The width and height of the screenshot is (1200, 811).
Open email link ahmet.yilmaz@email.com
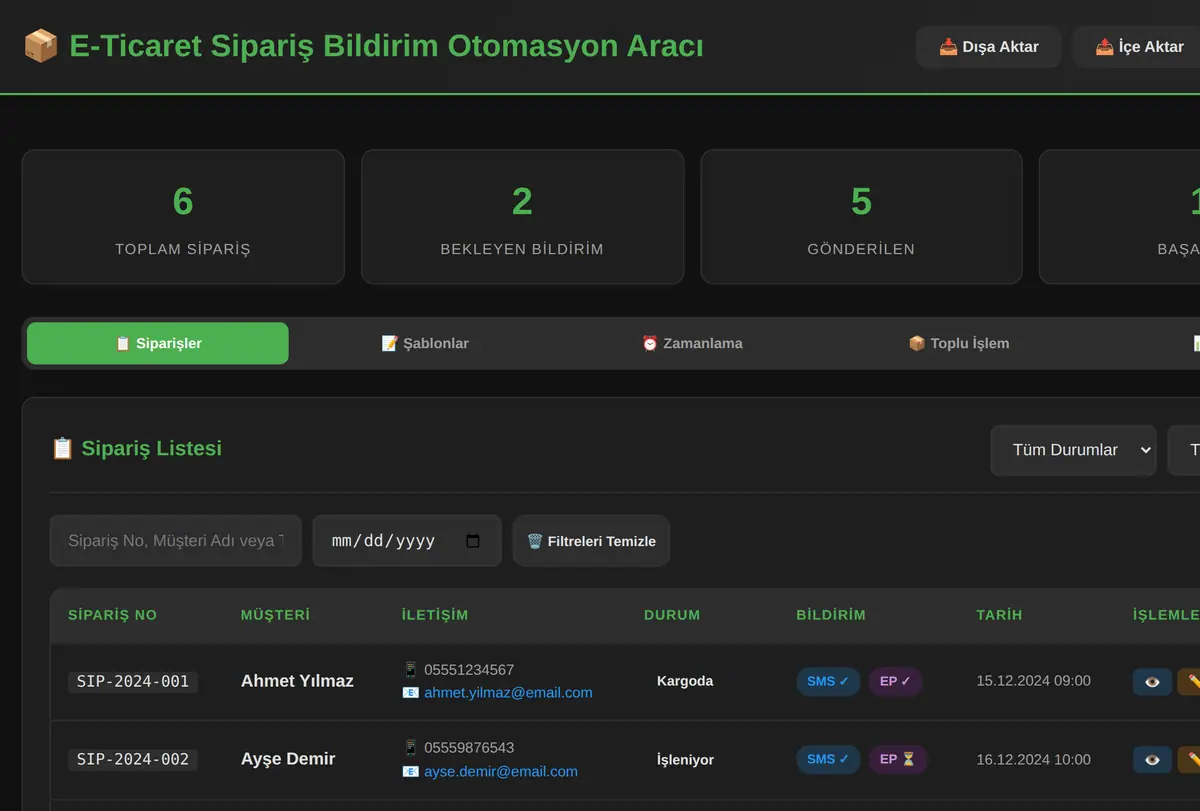point(508,692)
